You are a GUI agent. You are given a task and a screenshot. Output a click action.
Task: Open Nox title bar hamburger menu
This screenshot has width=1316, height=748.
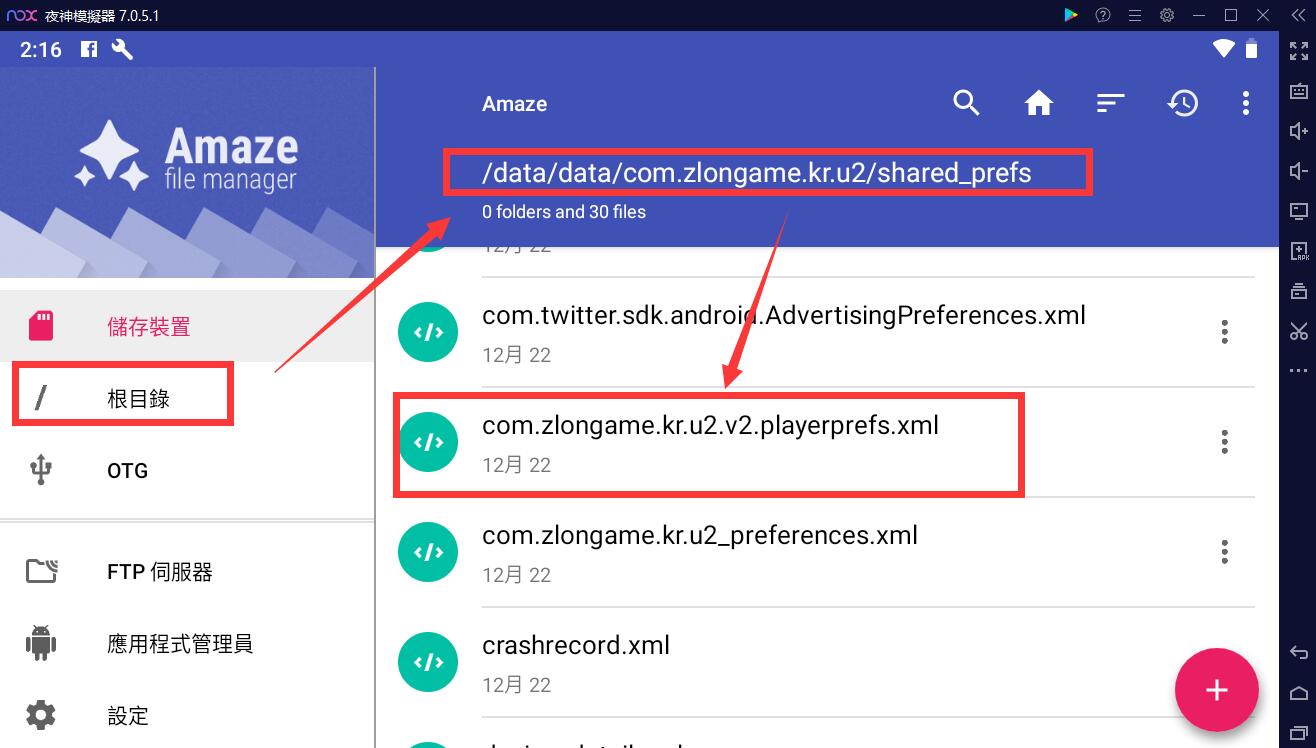click(x=1135, y=15)
